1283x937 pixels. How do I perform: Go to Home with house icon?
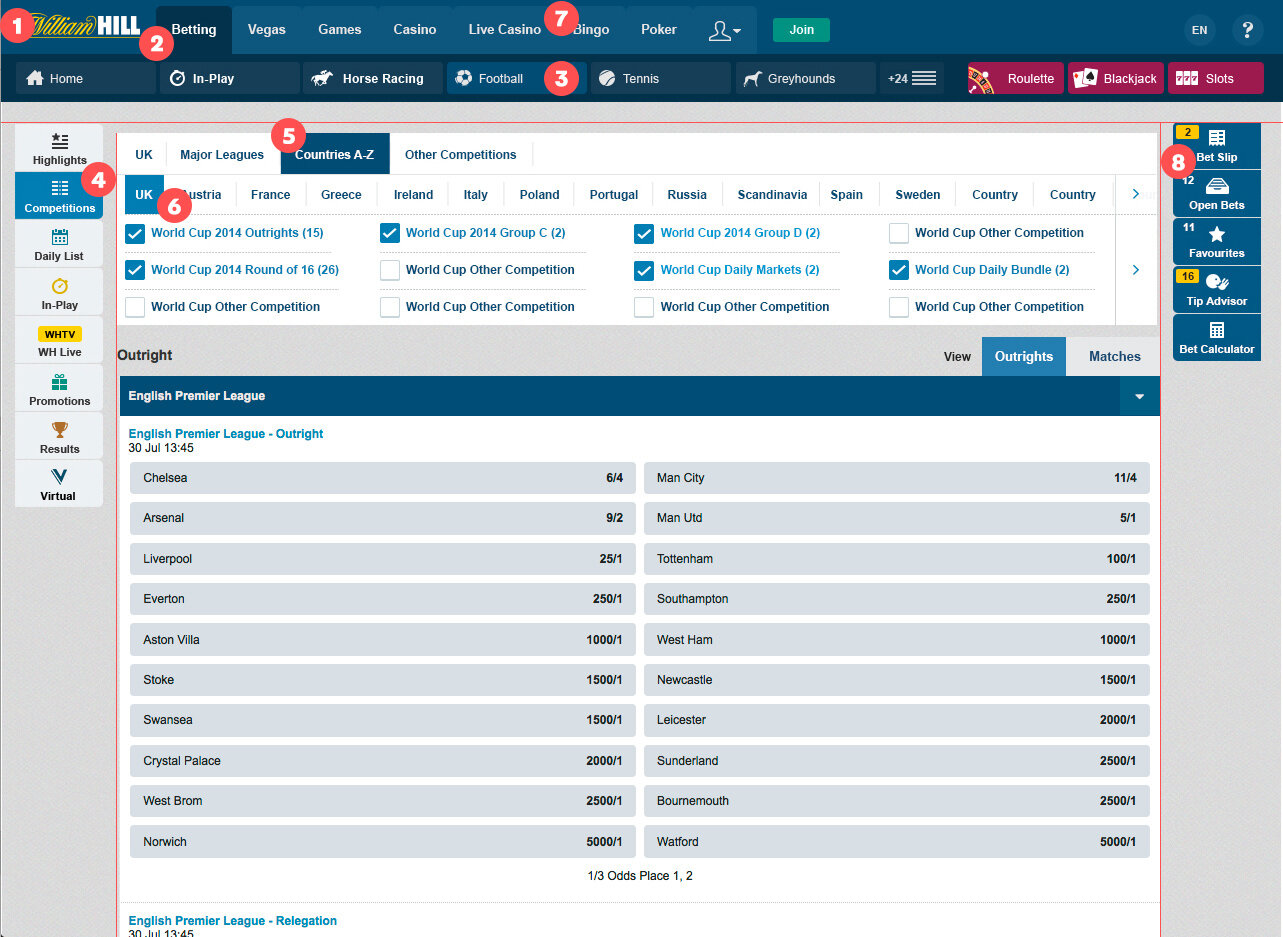click(x=85, y=78)
